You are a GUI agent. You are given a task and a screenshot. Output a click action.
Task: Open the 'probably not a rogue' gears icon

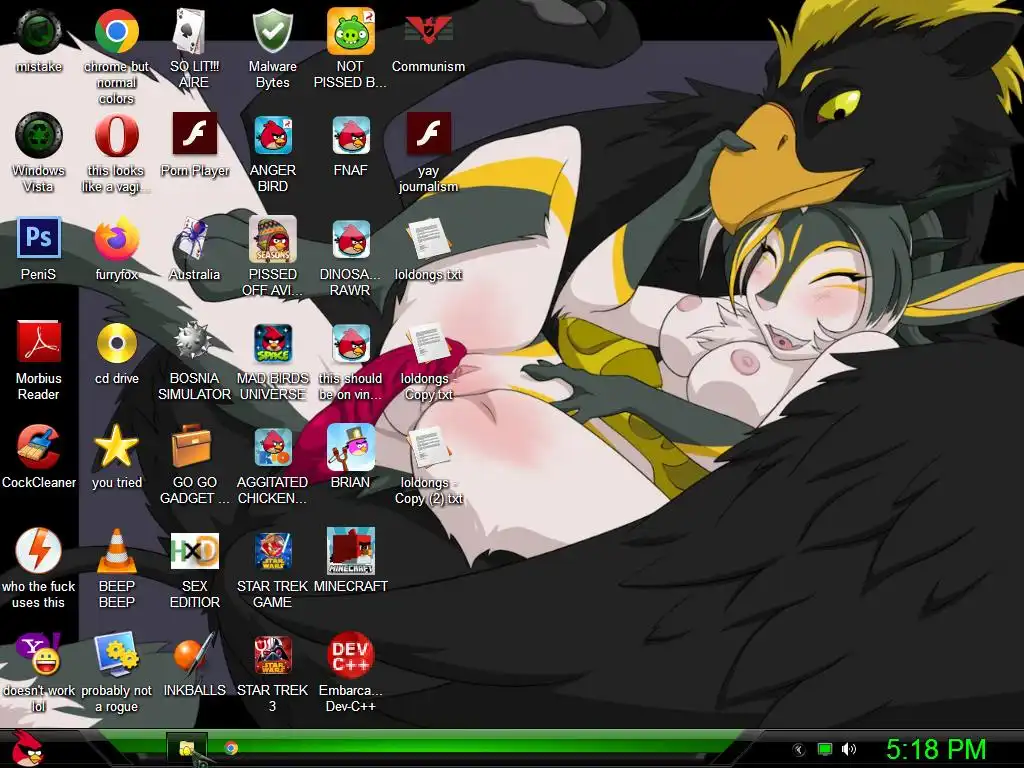point(116,654)
